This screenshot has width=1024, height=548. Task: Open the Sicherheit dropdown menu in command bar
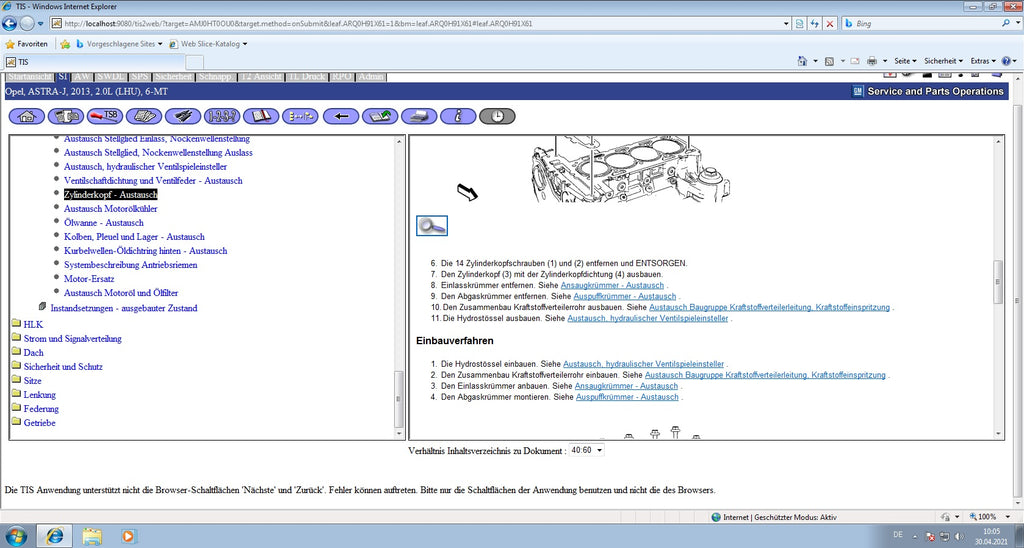click(x=944, y=61)
